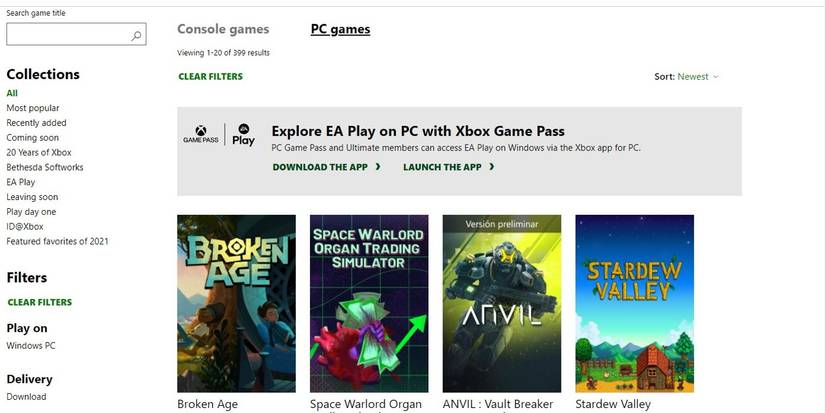Click the search magnifier icon

tap(136, 35)
